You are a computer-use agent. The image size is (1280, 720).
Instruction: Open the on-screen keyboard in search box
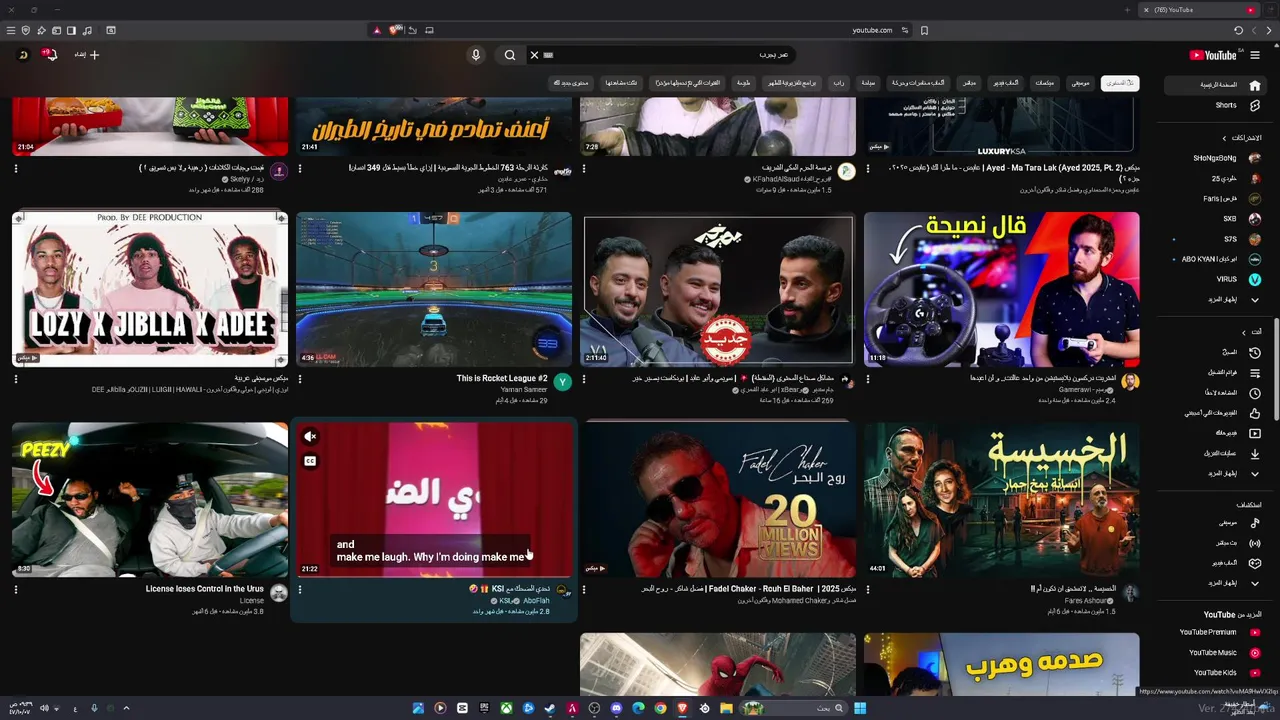tap(548, 55)
